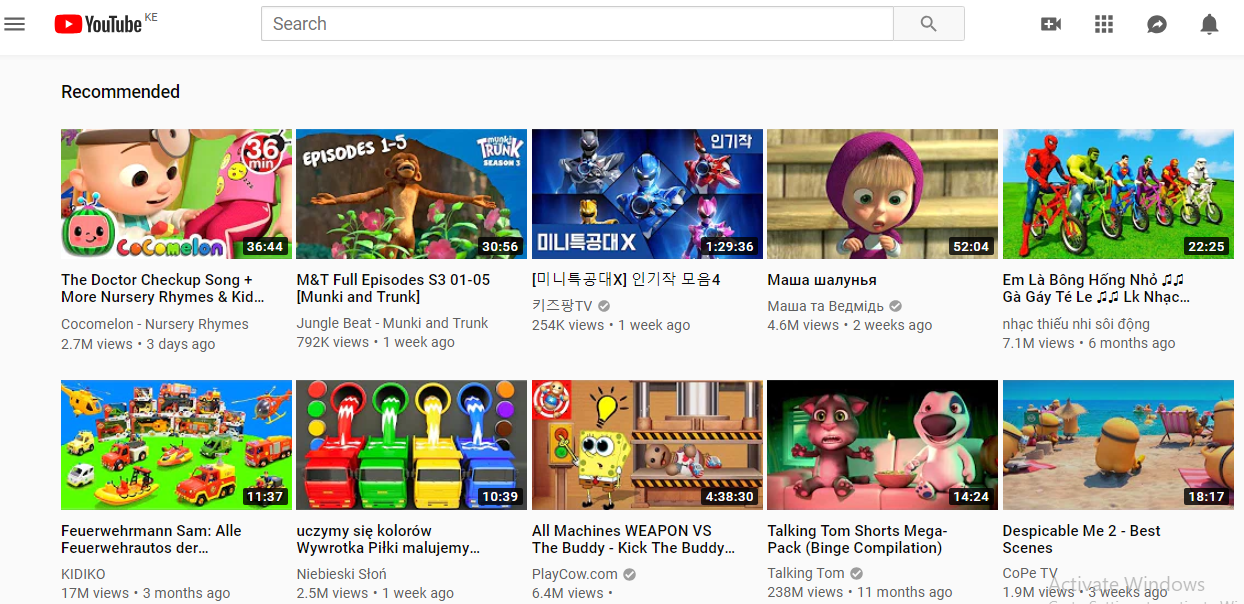The width and height of the screenshot is (1244, 604).
Task: Focus the Search input field
Action: [577, 24]
